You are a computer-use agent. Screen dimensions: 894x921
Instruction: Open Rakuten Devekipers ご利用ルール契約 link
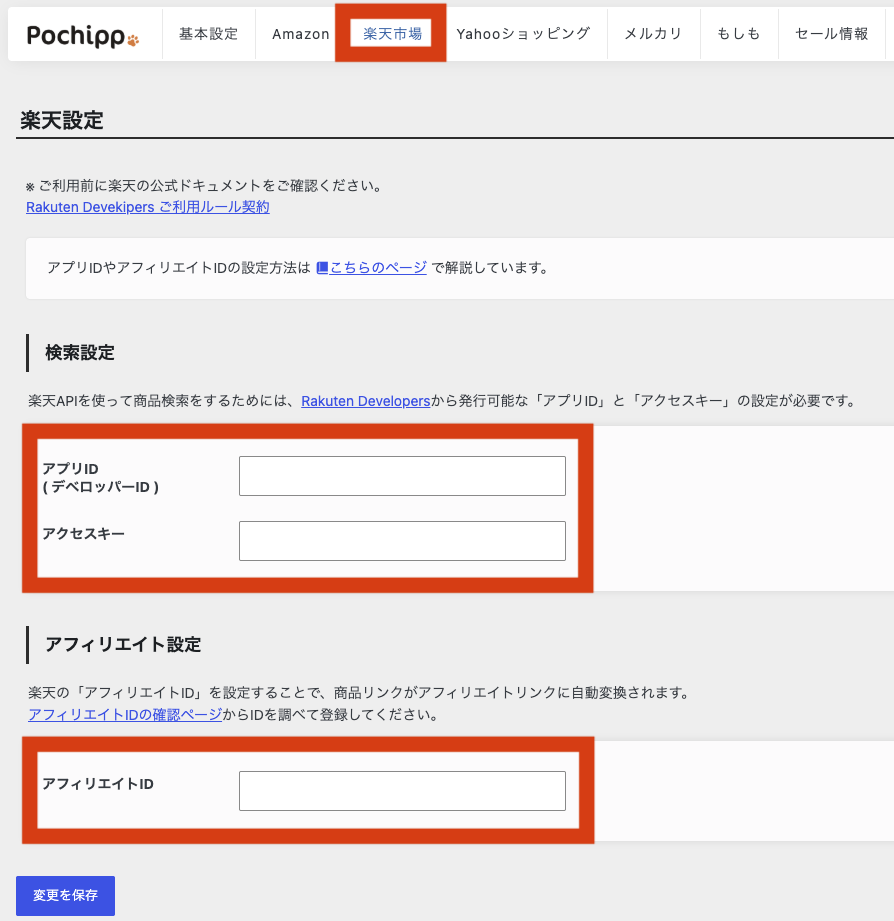(x=148, y=207)
